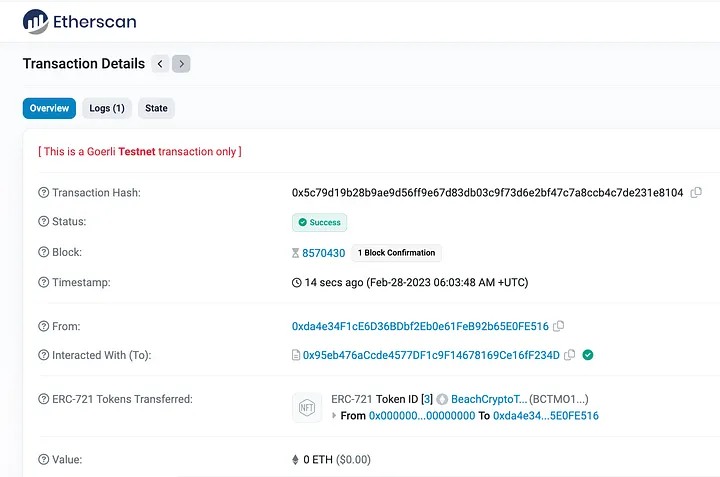This screenshot has height=477, width=720.
Task: Click the 1 Block Confirmation badge
Action: [x=396, y=253]
